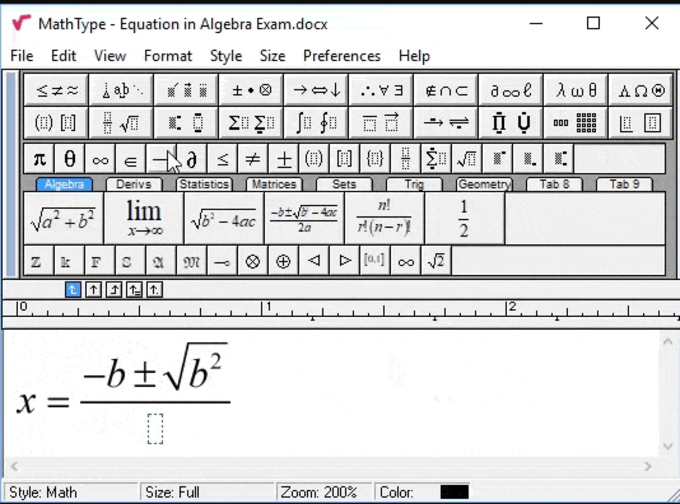The image size is (680, 504).
Task: Insert the limit to infinity expression
Action: click(144, 217)
